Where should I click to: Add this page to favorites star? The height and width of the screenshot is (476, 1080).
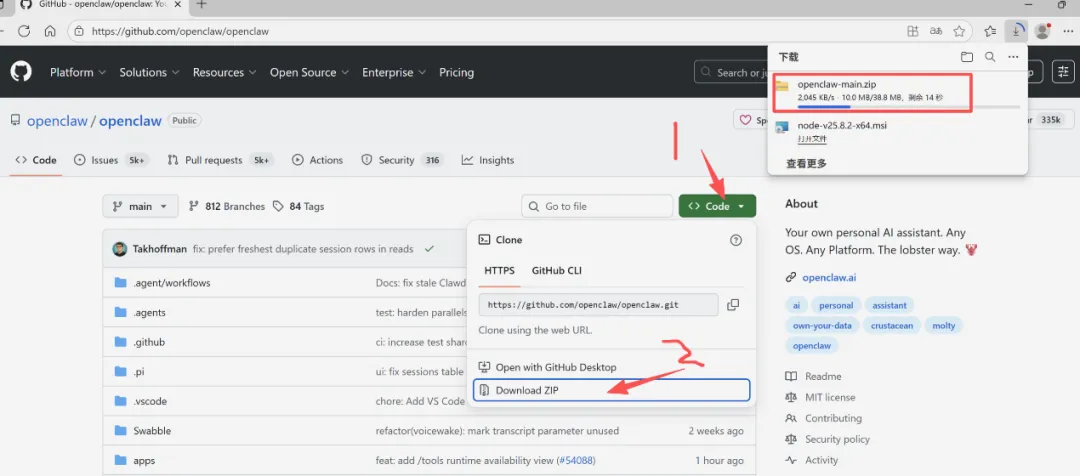(x=959, y=31)
